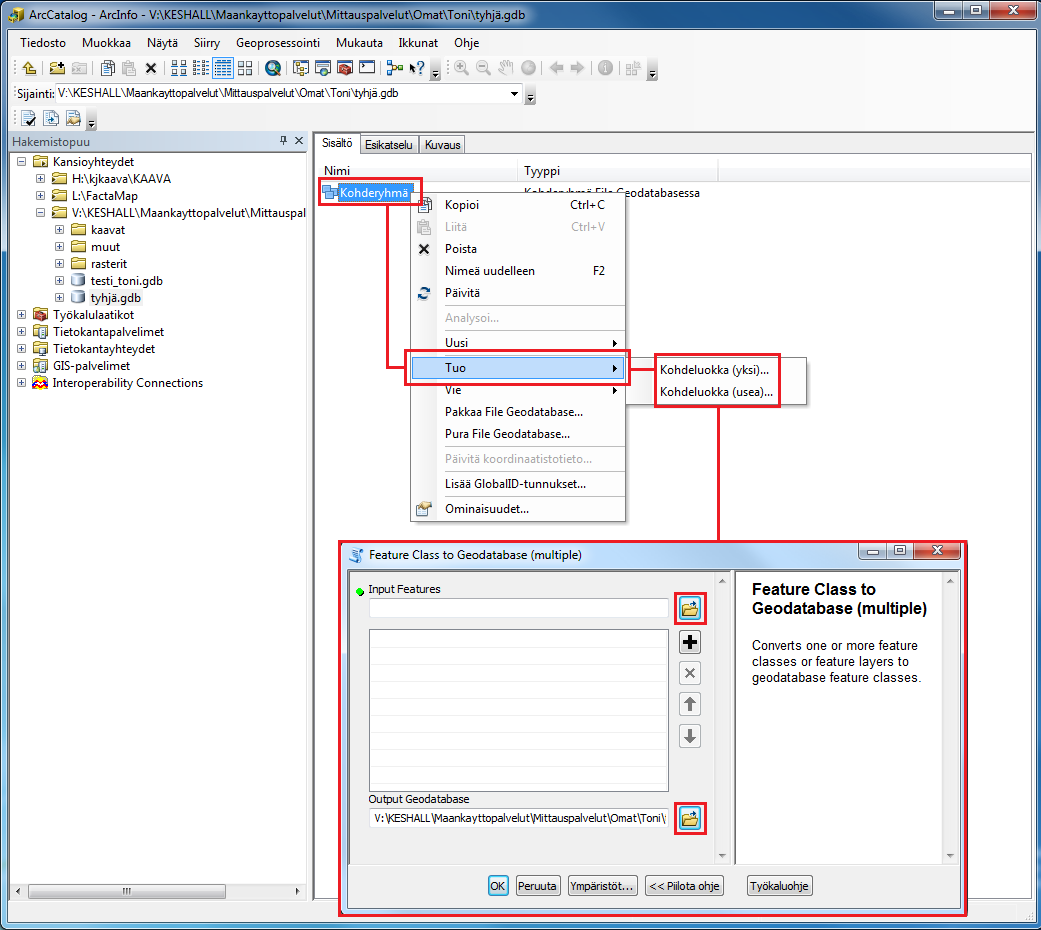Click the Zoom Out magnifier icon
The image size is (1041, 930).
[x=483, y=68]
